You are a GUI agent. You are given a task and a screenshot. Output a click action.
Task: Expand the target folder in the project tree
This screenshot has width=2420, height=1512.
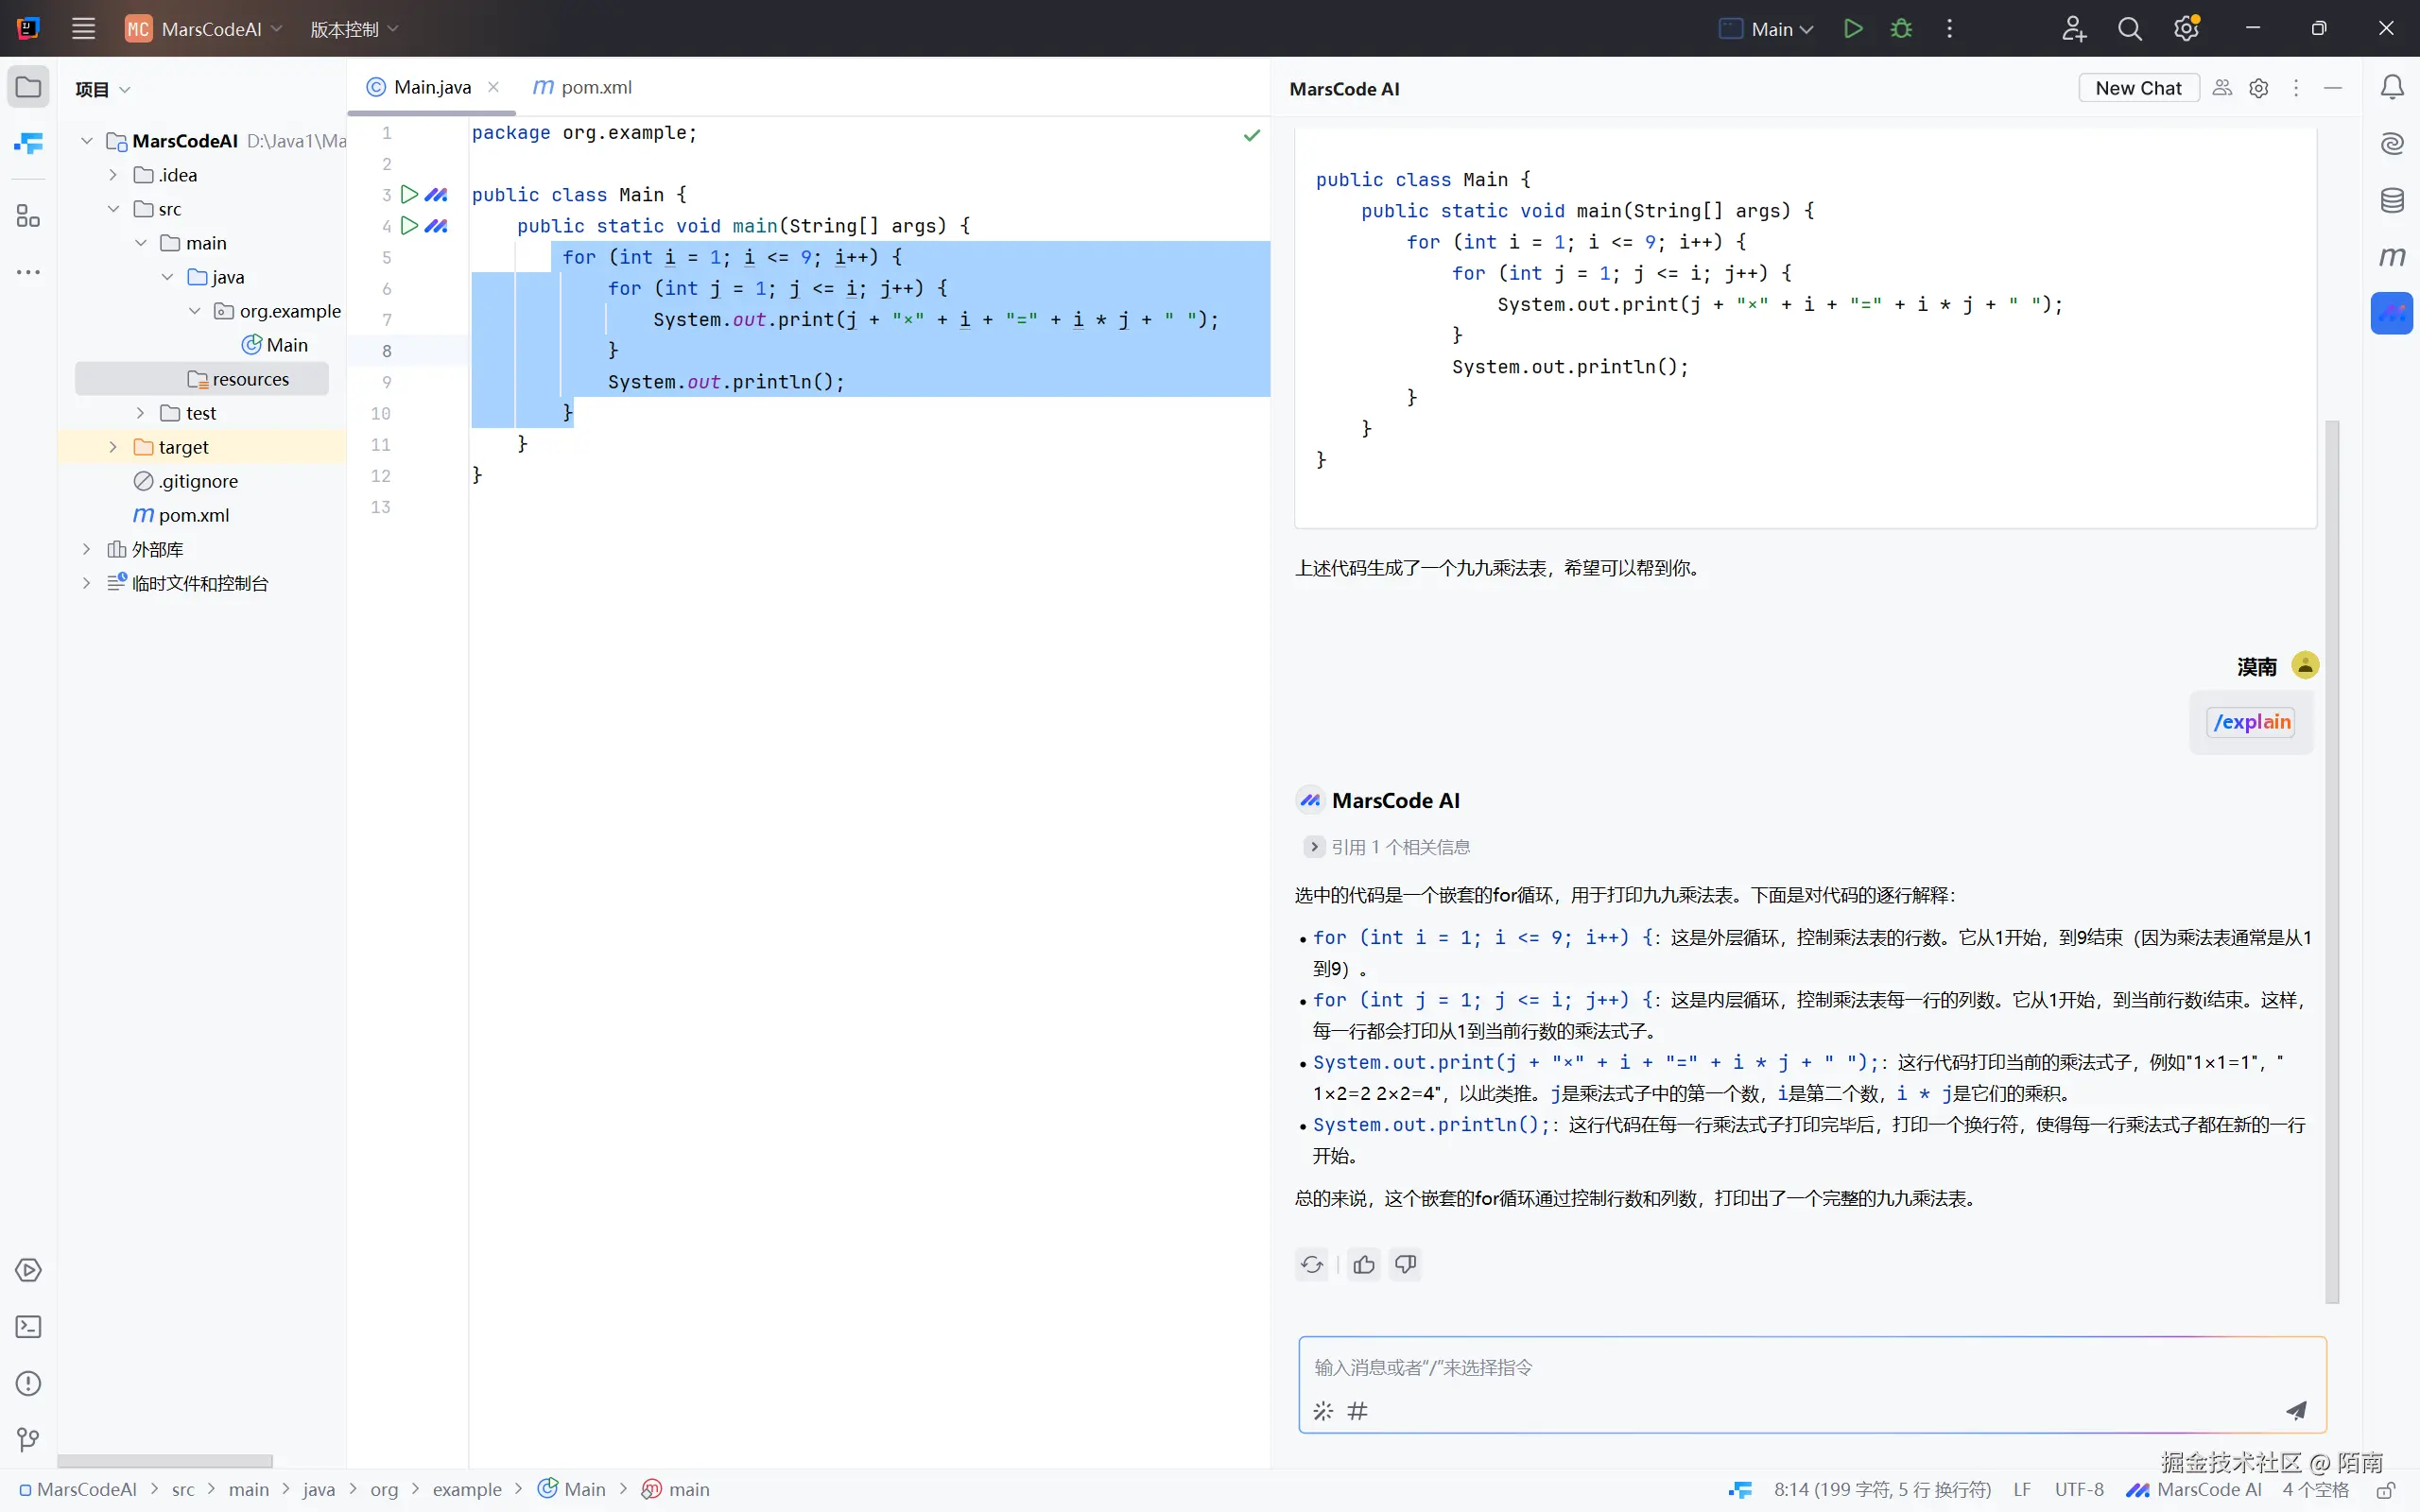(113, 447)
